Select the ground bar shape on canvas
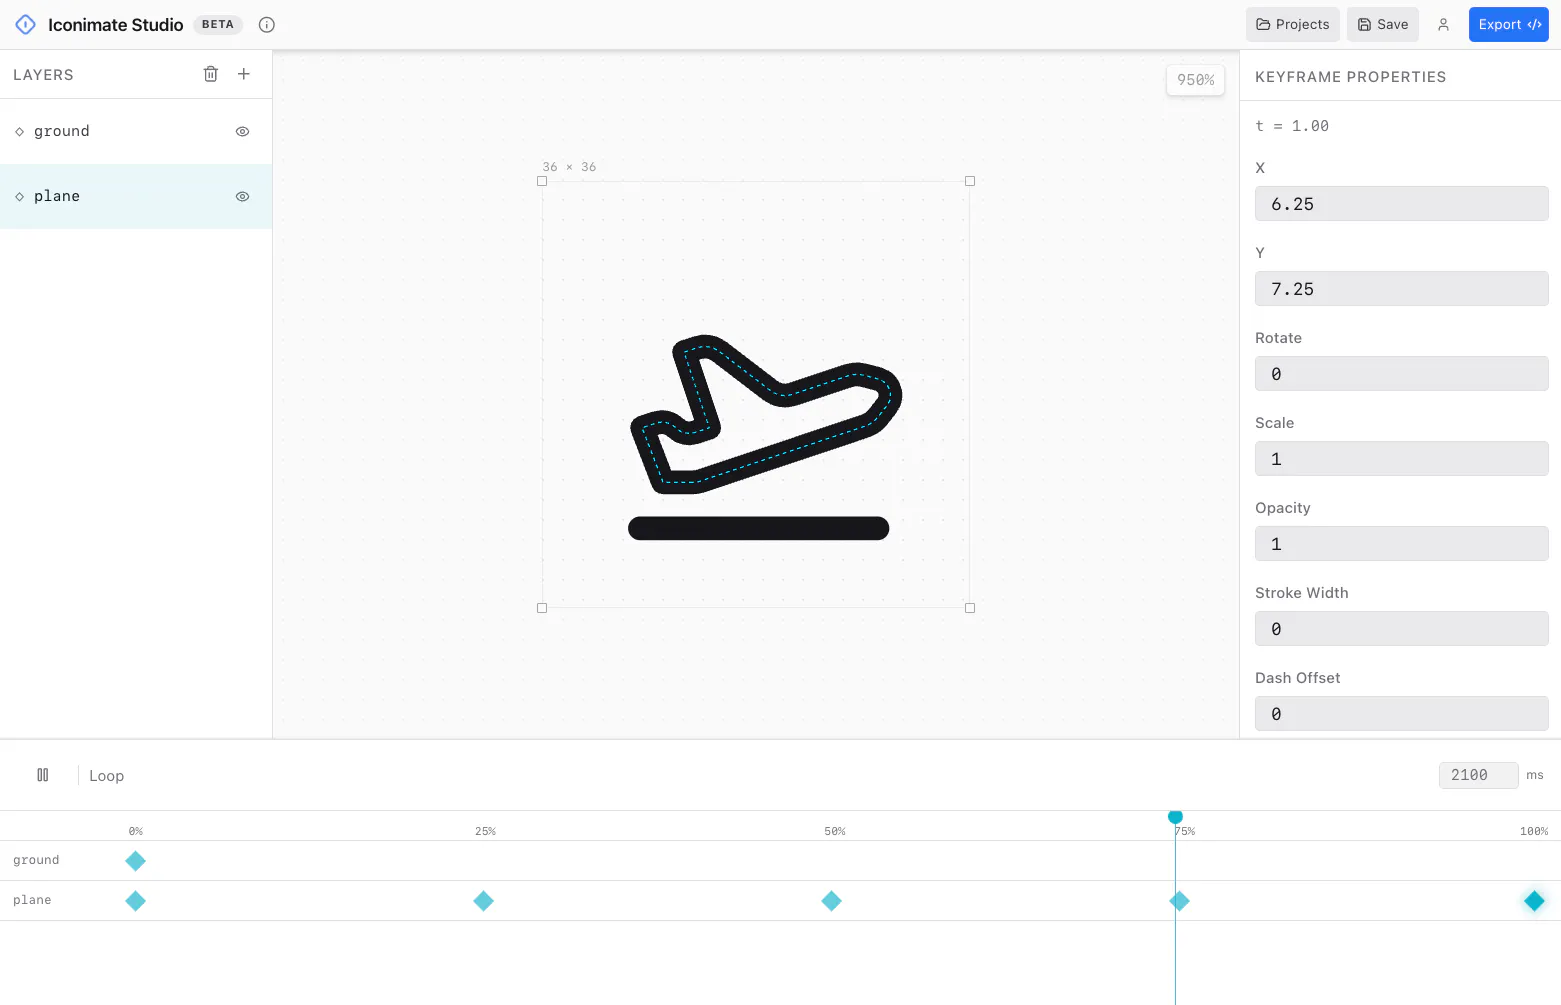This screenshot has height=1005, width=1561. click(x=759, y=528)
